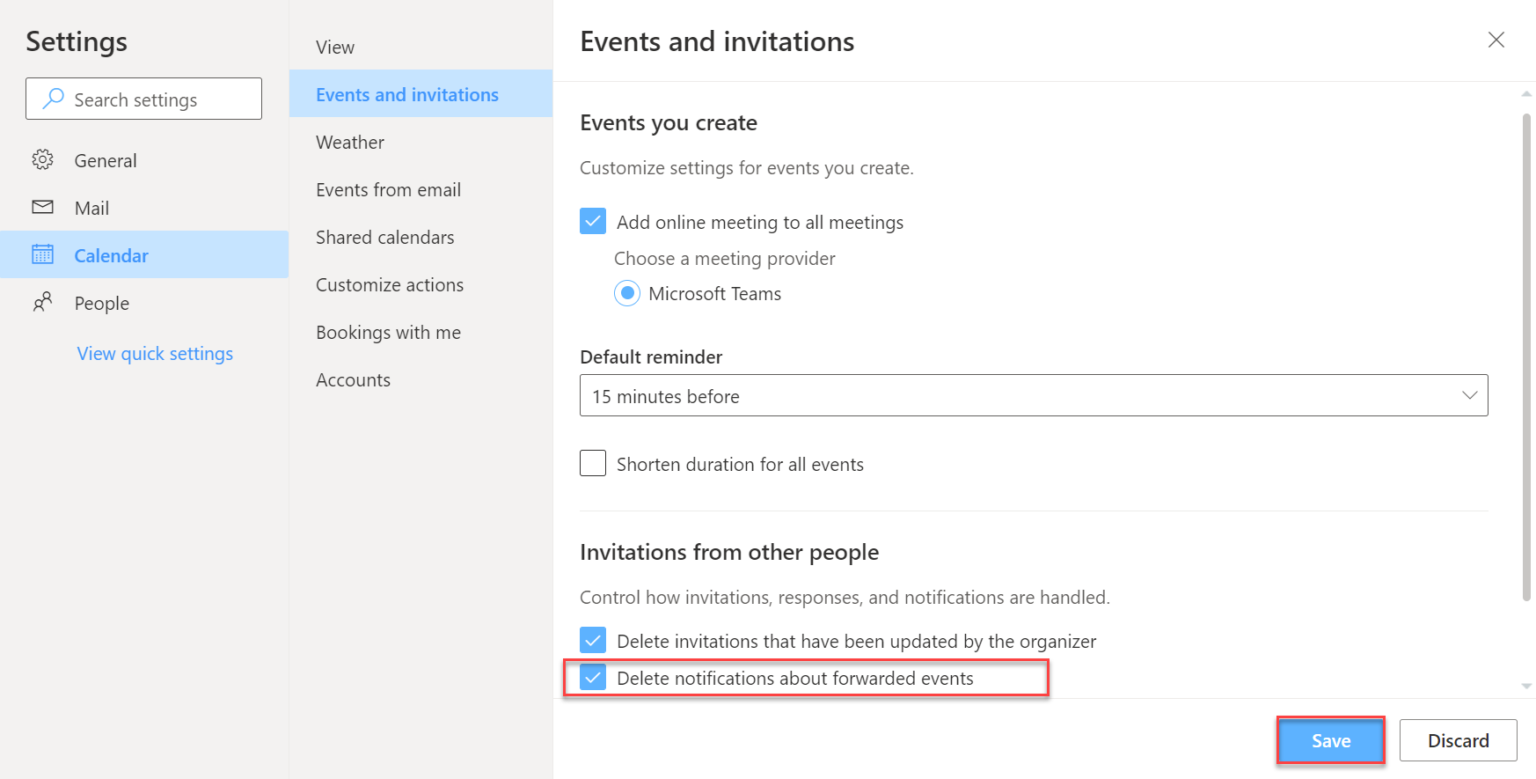The width and height of the screenshot is (1536, 779).
Task: Enable Shorten duration for all events
Action: (593, 464)
